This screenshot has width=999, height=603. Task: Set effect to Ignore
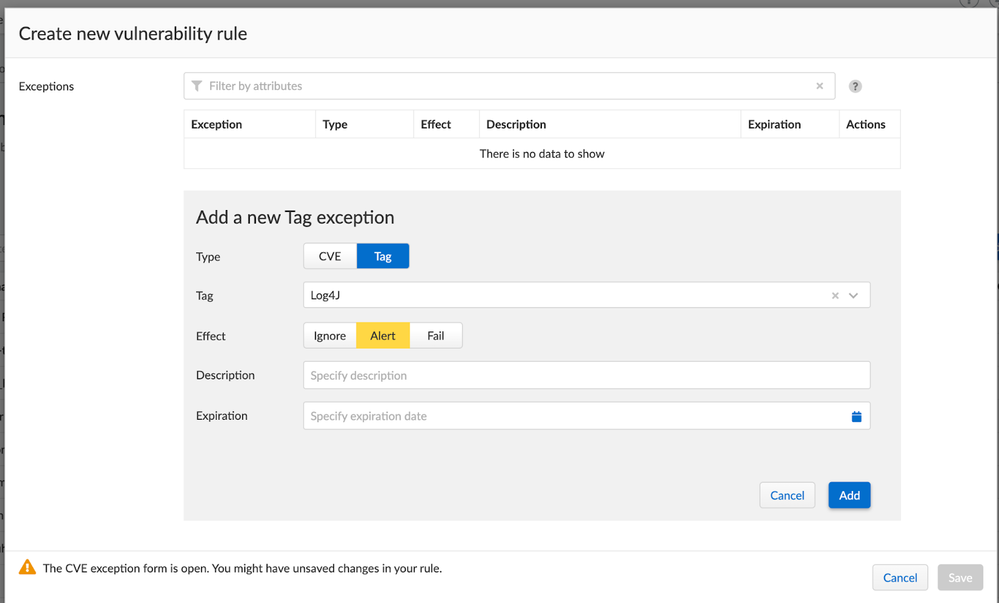pos(330,336)
